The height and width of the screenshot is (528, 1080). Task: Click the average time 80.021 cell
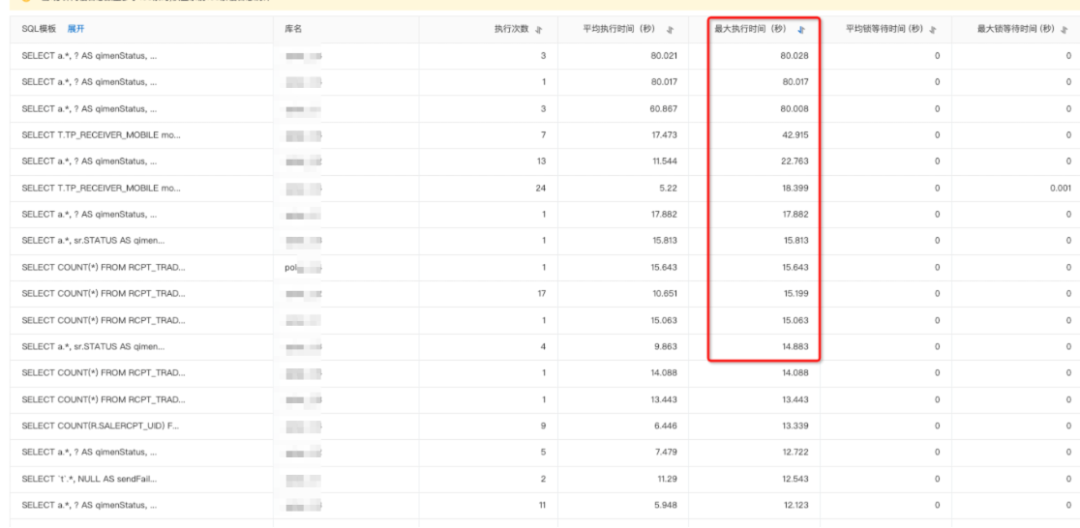coord(664,56)
